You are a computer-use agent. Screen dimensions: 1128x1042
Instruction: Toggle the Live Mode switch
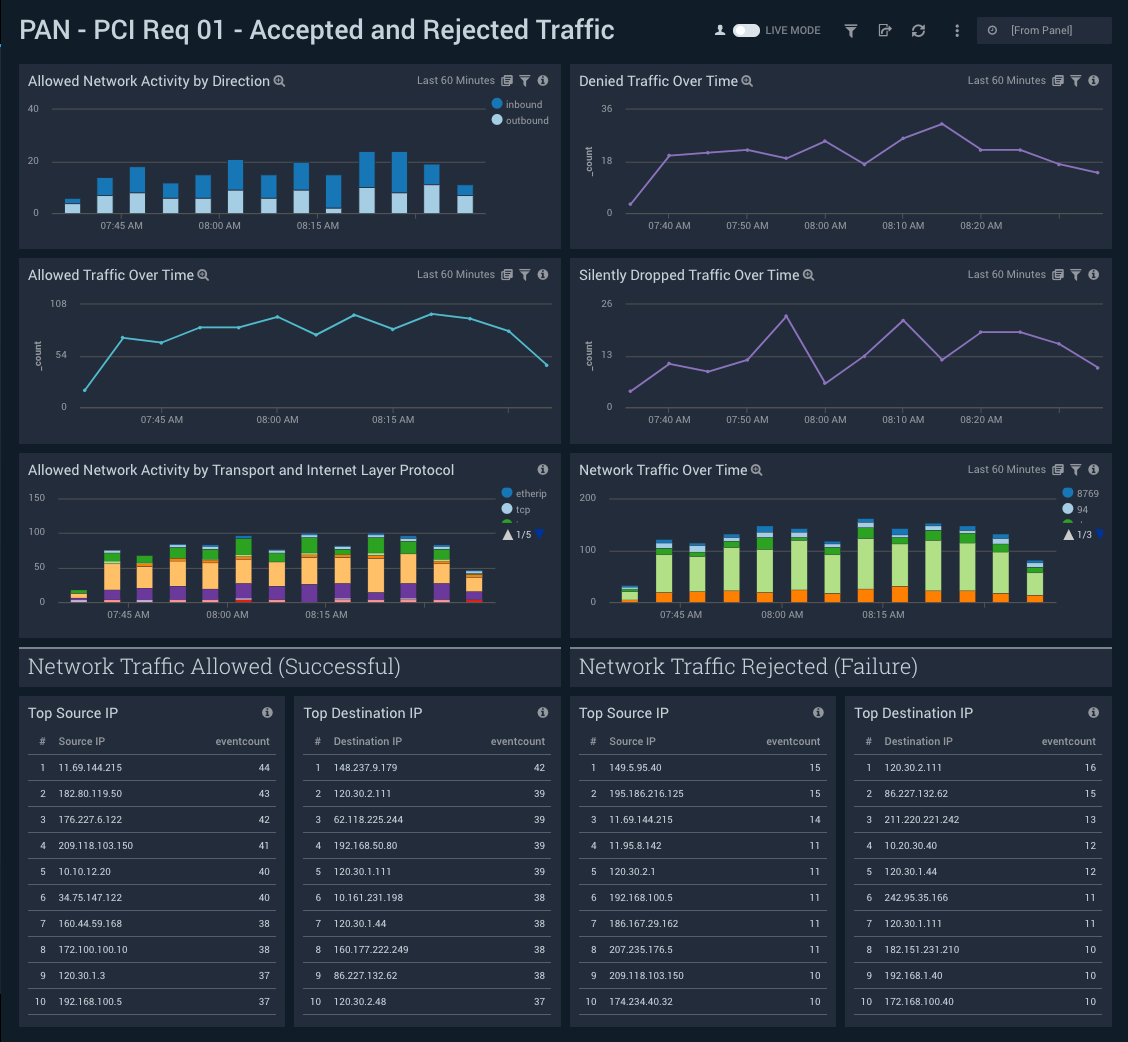pyautogui.click(x=746, y=31)
